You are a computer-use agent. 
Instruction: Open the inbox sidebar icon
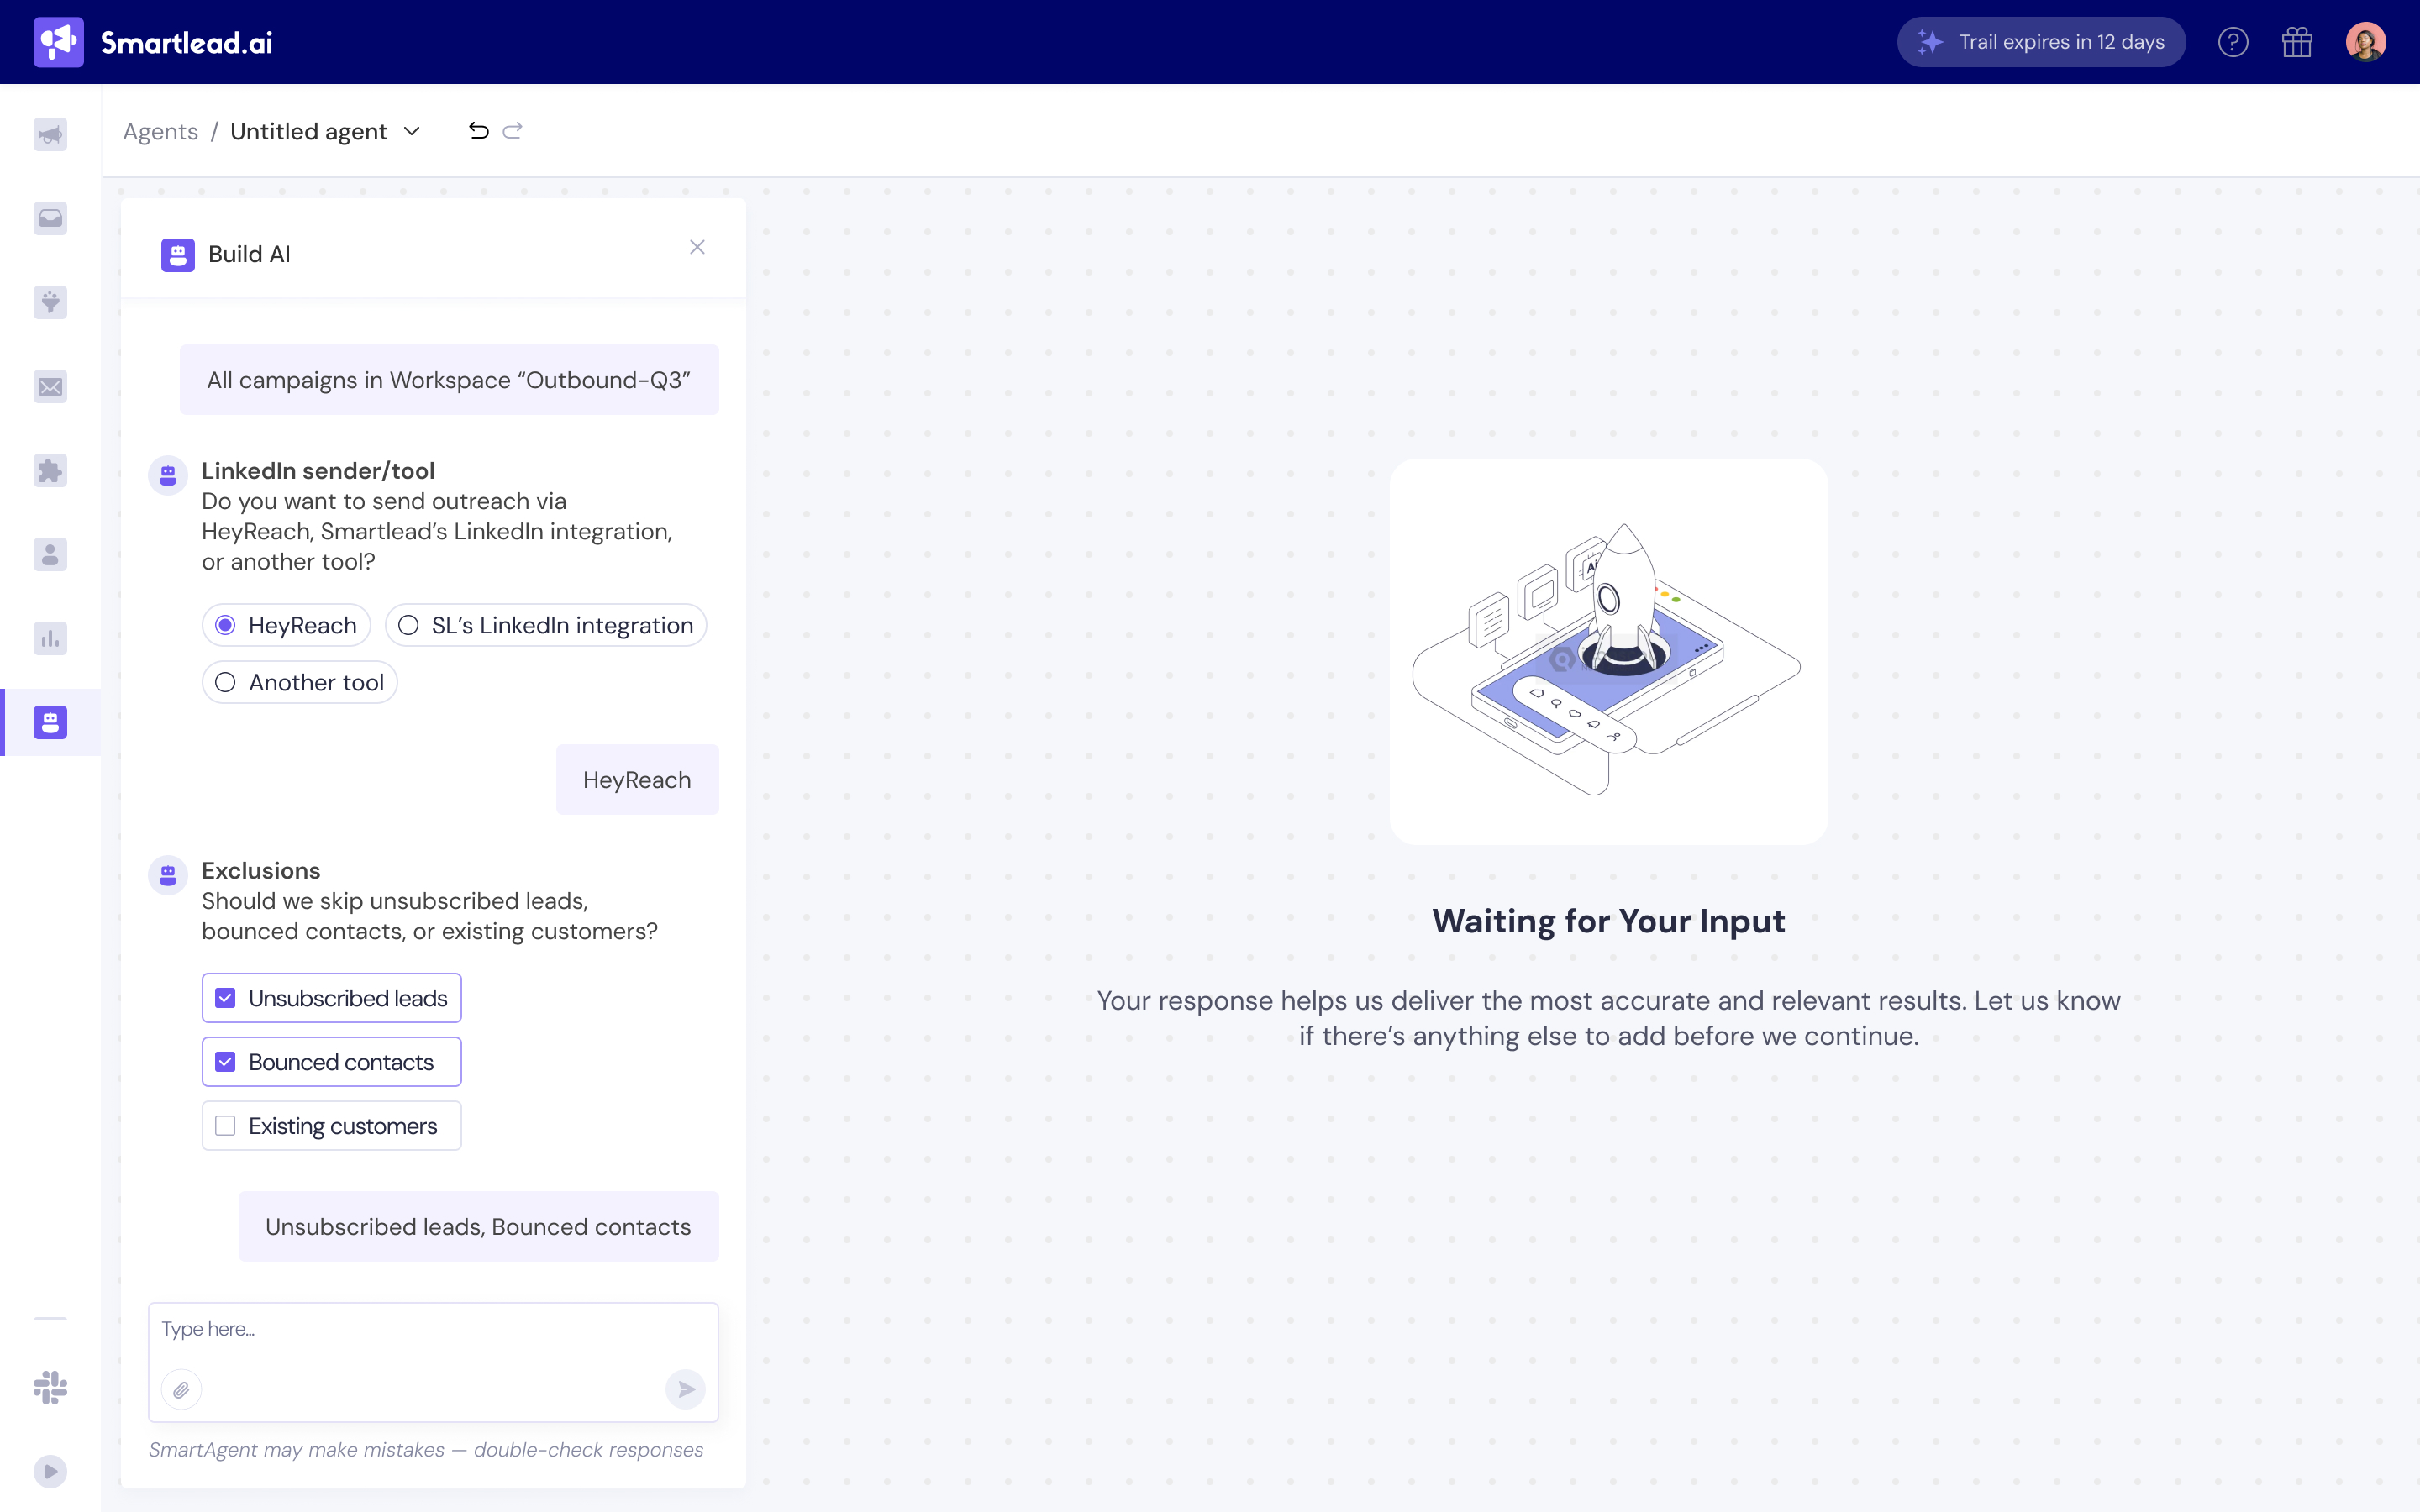(x=50, y=218)
